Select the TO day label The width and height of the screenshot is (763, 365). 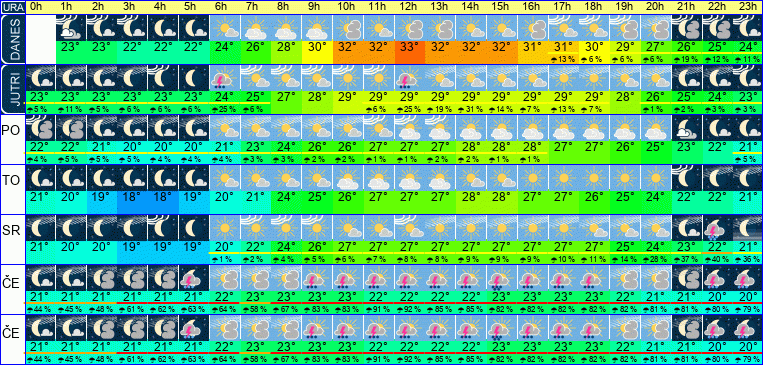[12, 181]
